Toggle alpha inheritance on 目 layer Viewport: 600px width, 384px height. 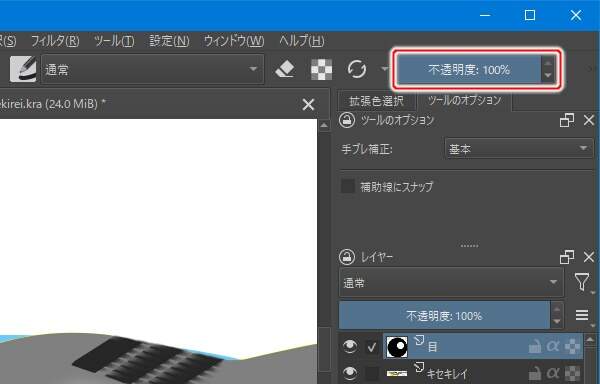click(572, 347)
